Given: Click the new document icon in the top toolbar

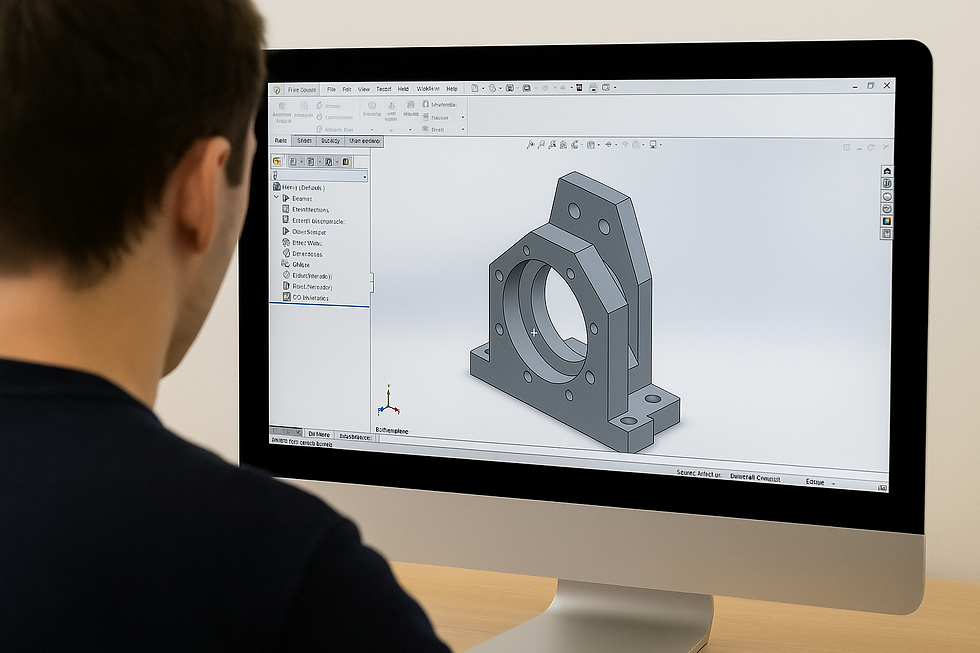Looking at the screenshot, I should pyautogui.click(x=474, y=88).
